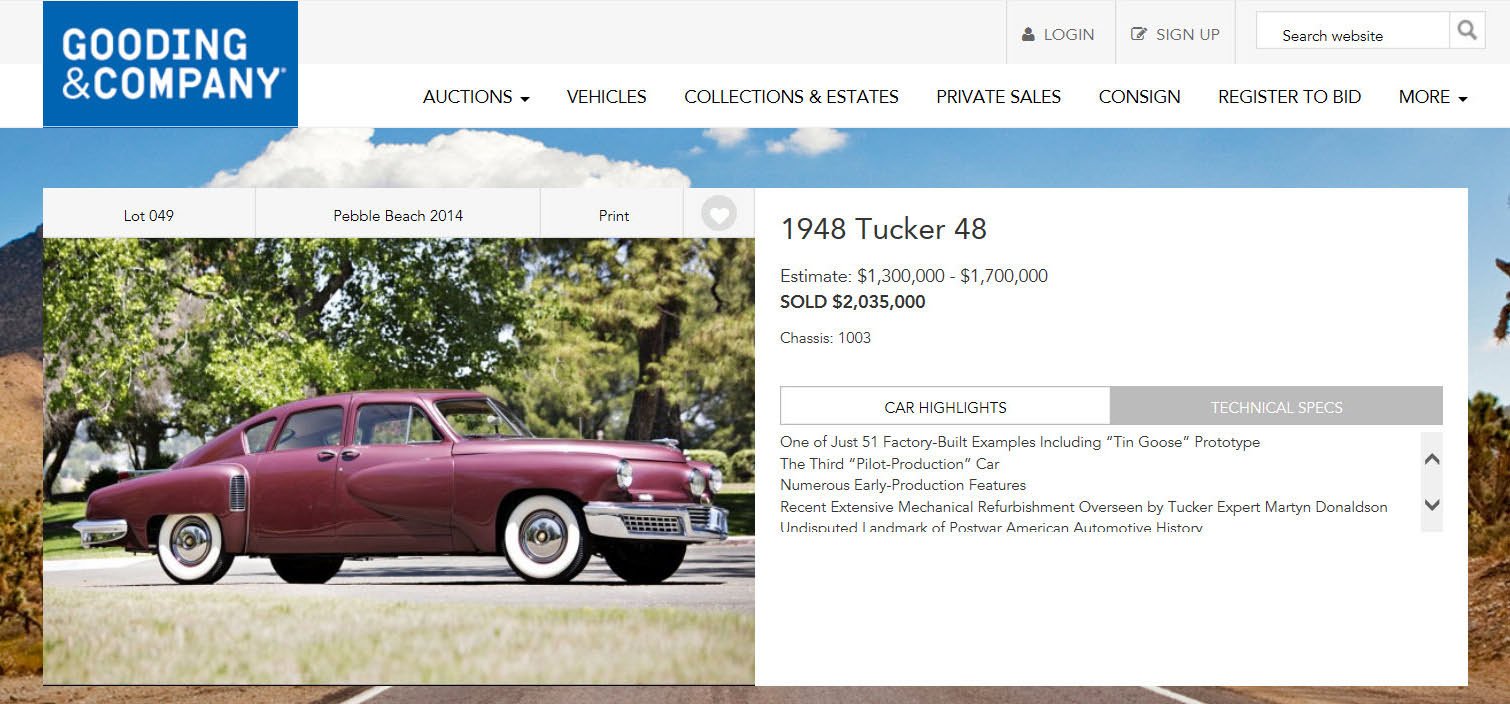Click the pencil icon beside SIGN UP
Viewport: 1510px width, 704px height.
click(1138, 34)
